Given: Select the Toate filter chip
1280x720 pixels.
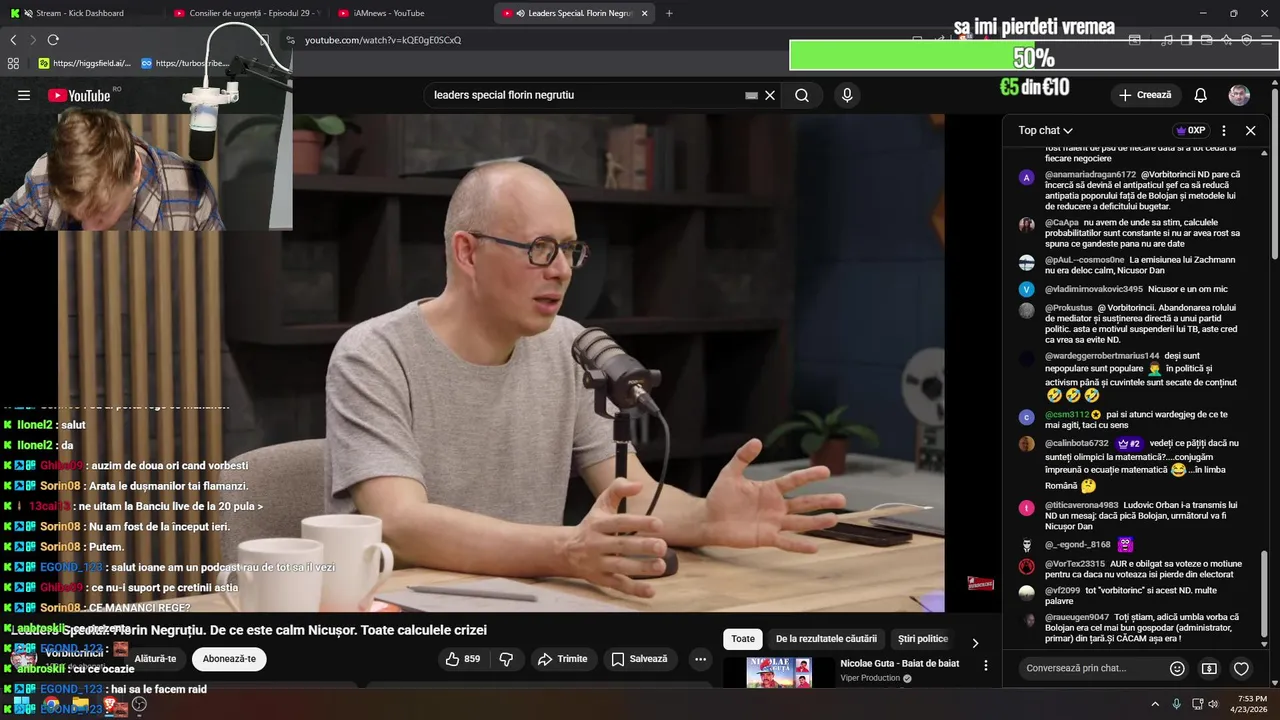Looking at the screenshot, I should 743,639.
